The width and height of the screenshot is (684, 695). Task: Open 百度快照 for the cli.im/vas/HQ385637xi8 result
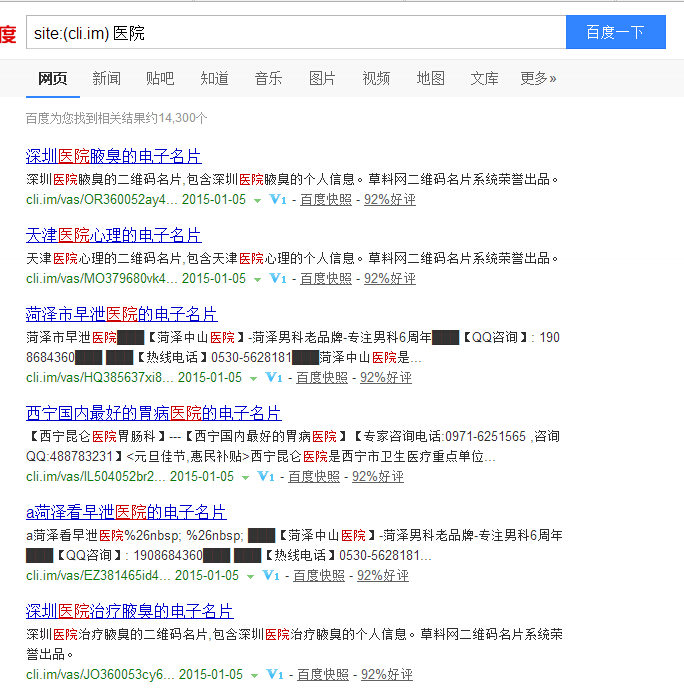point(322,377)
